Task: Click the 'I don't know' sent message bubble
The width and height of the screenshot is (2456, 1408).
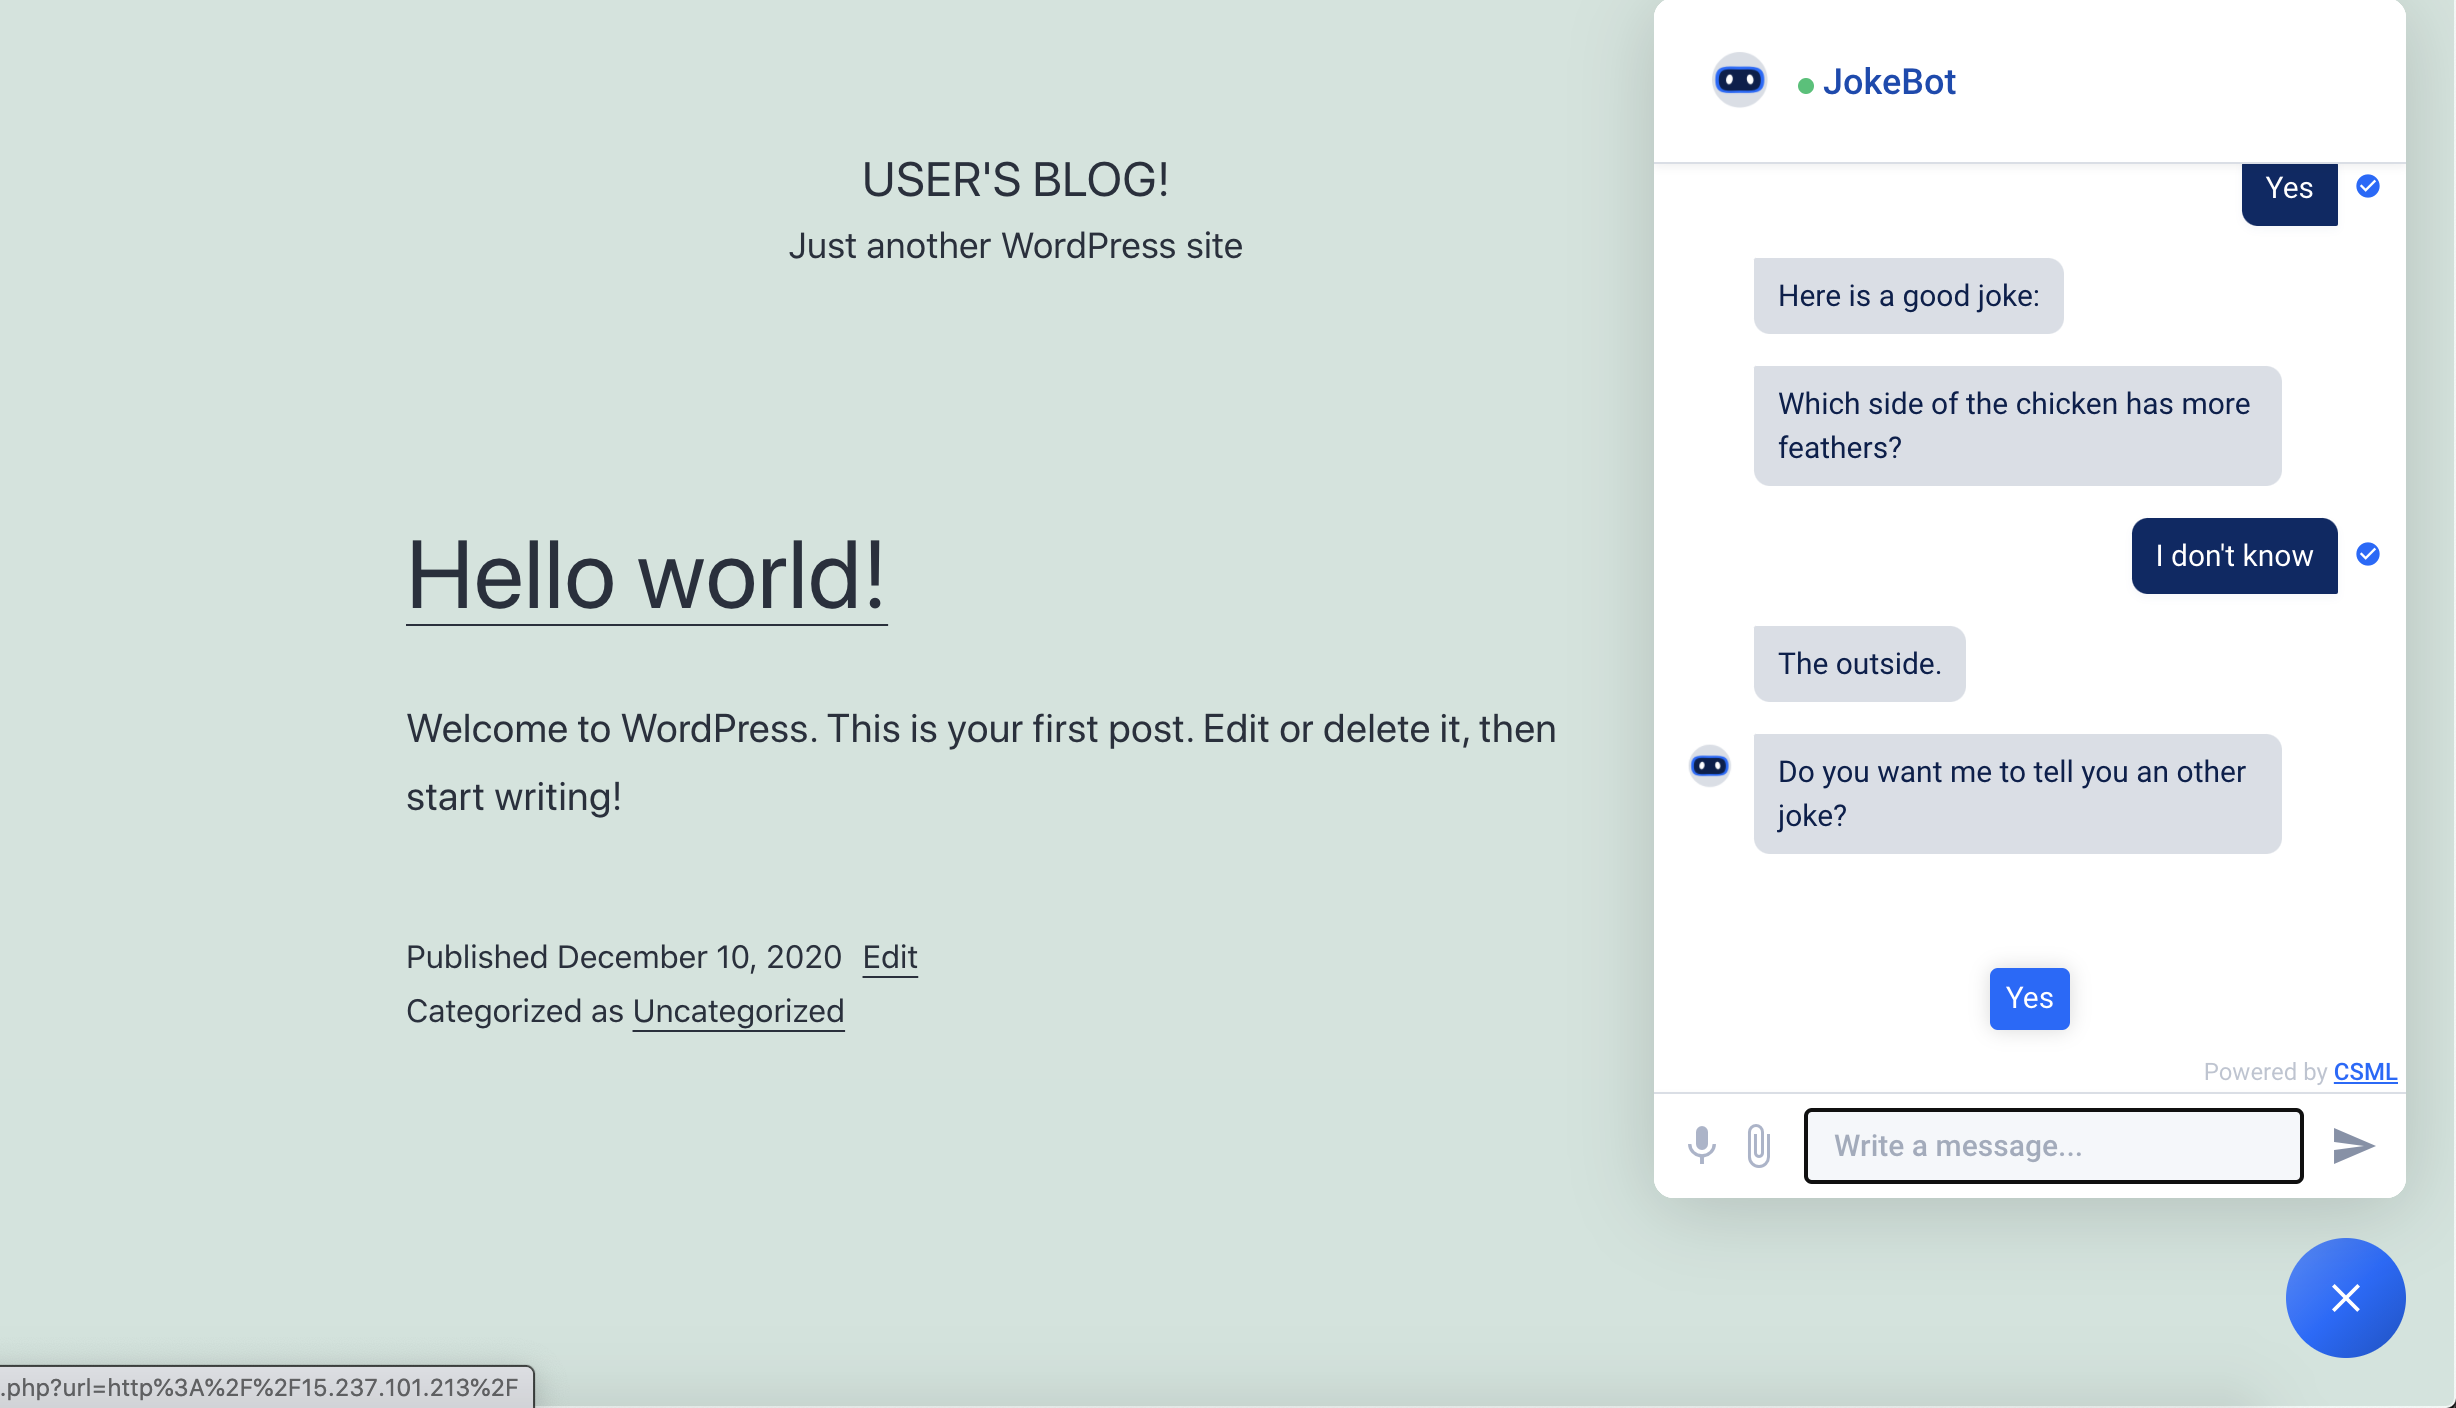Action: point(2234,556)
